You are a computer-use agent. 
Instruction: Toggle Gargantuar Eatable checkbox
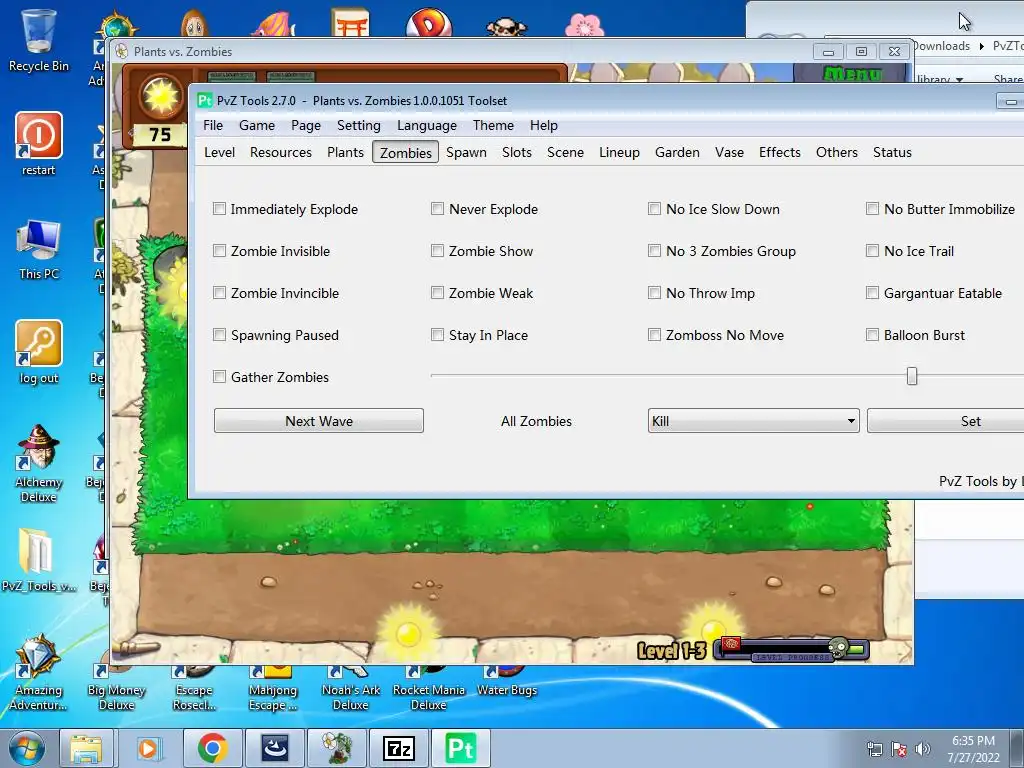point(872,293)
